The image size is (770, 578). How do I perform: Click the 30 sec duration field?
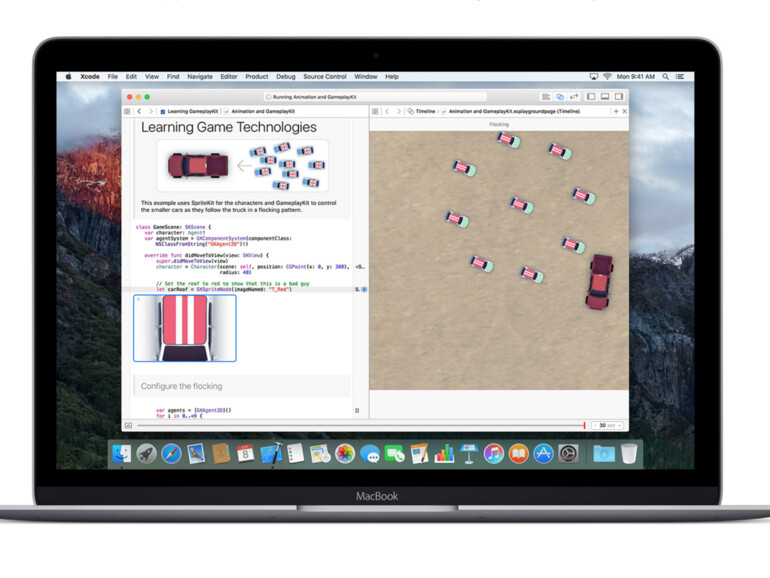click(607, 425)
